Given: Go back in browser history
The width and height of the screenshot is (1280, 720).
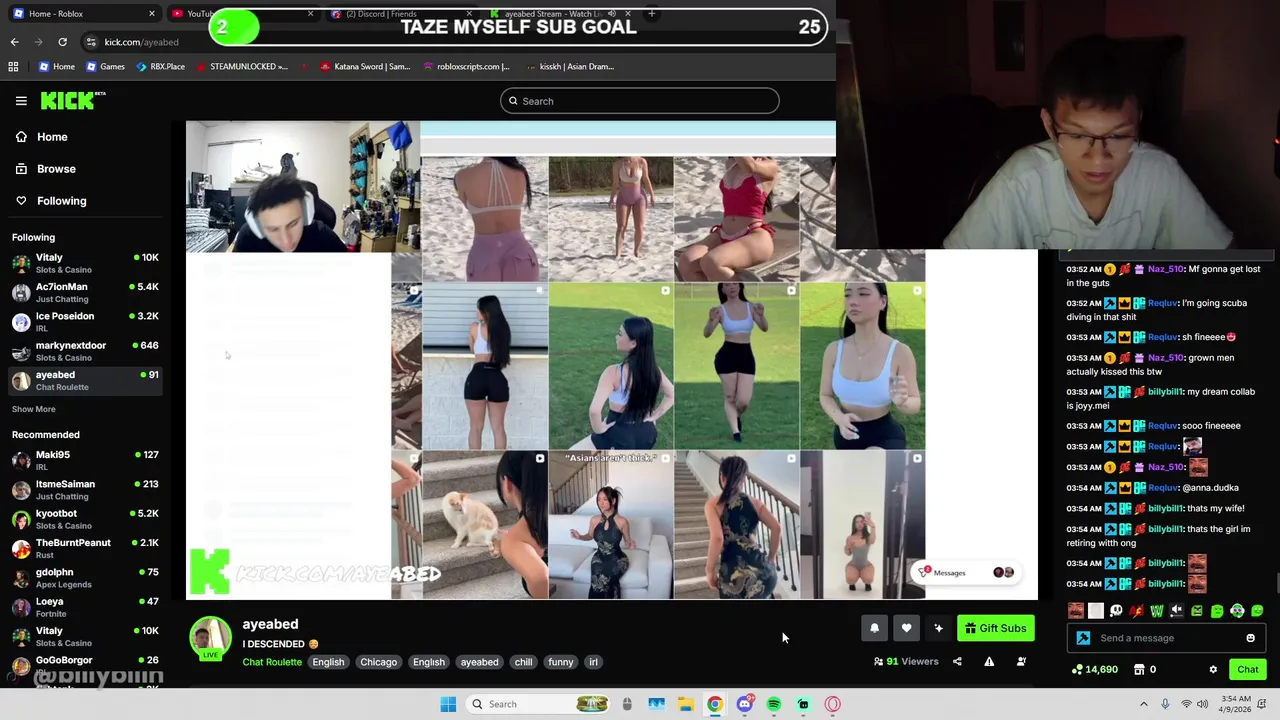Looking at the screenshot, I should point(14,42).
